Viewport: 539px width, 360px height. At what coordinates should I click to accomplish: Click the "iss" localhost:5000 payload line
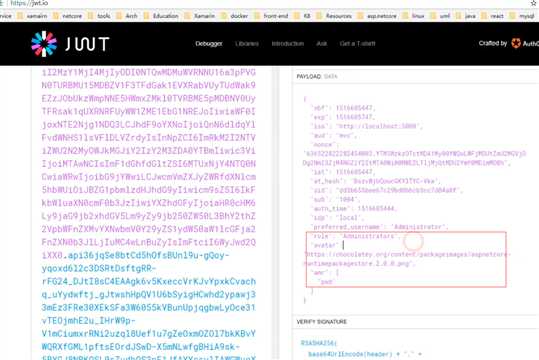[x=367, y=126]
